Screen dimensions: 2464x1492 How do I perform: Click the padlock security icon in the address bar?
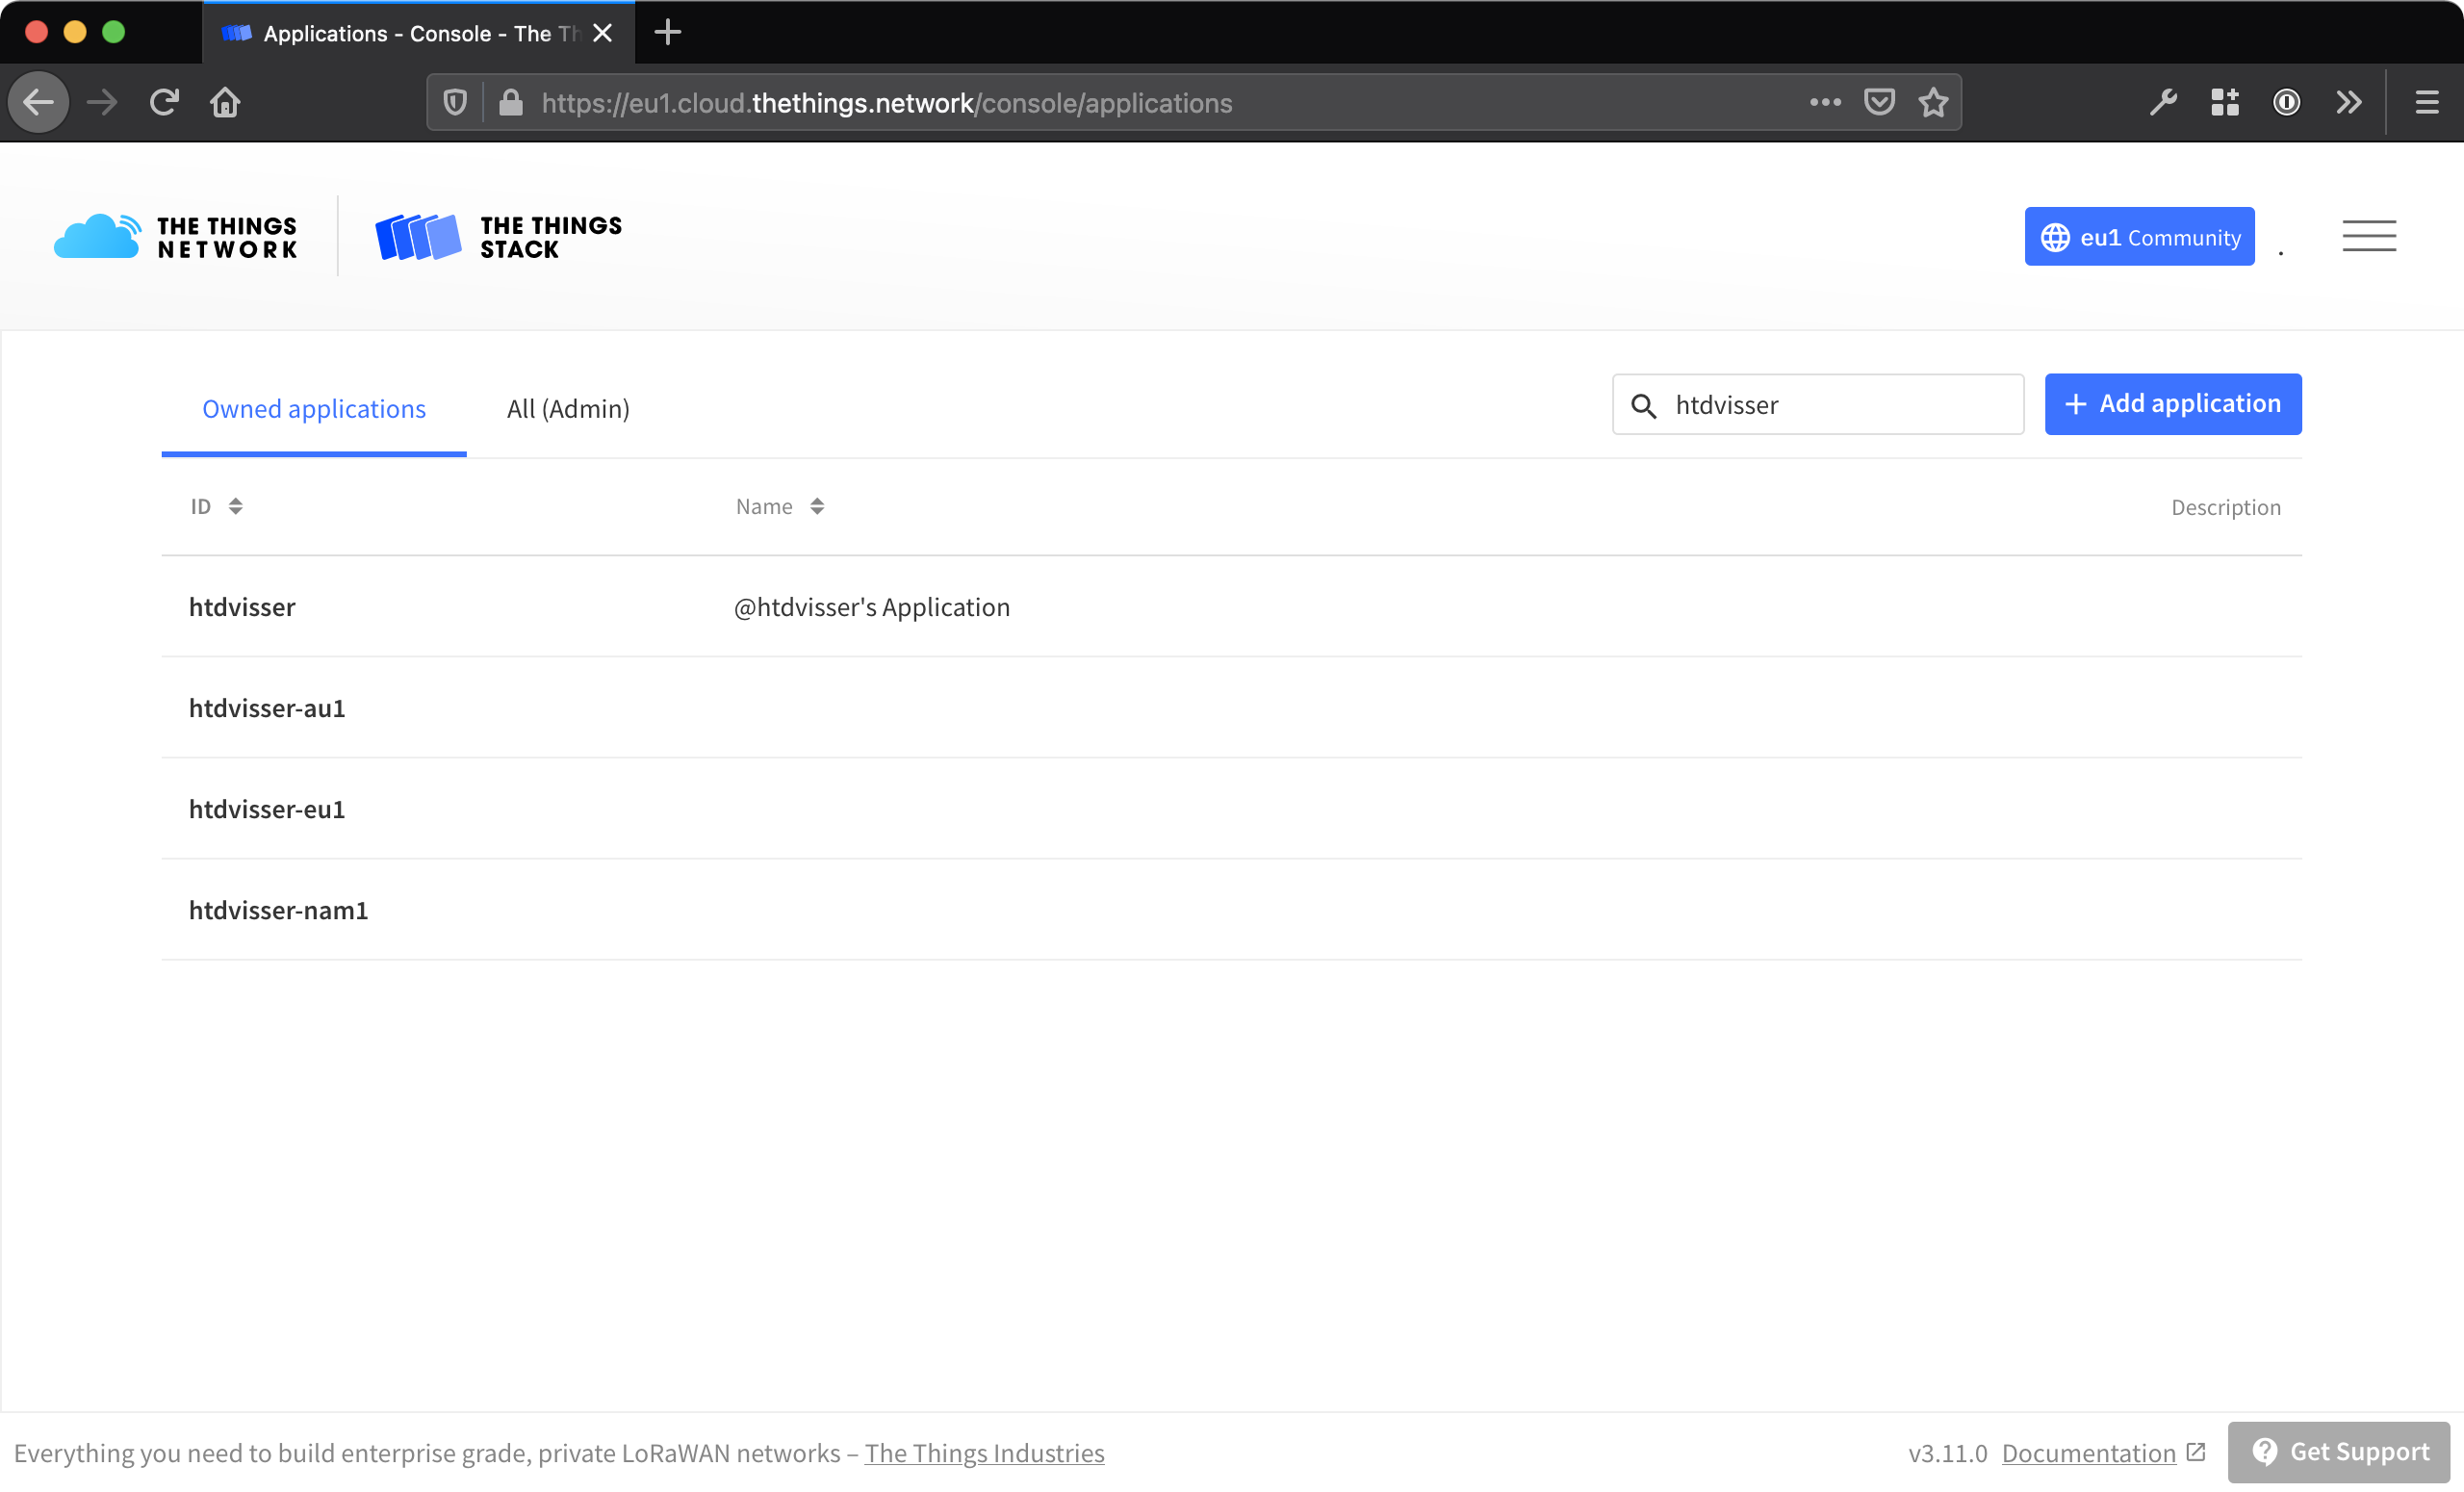pyautogui.click(x=511, y=102)
